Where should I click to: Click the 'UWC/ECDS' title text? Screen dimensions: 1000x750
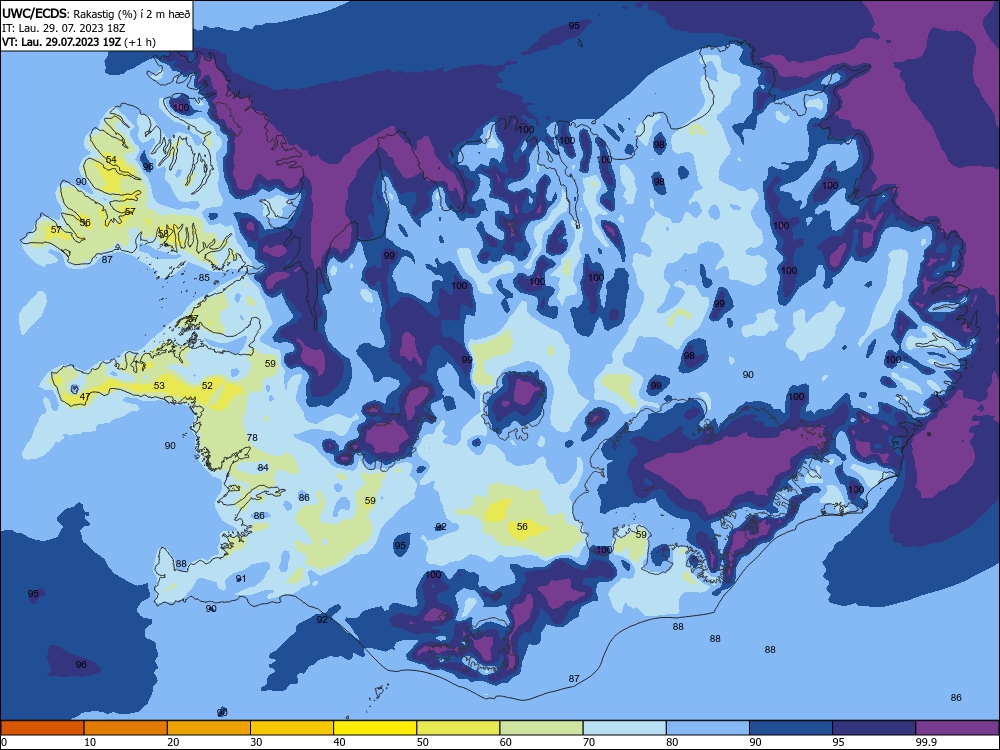[36, 13]
